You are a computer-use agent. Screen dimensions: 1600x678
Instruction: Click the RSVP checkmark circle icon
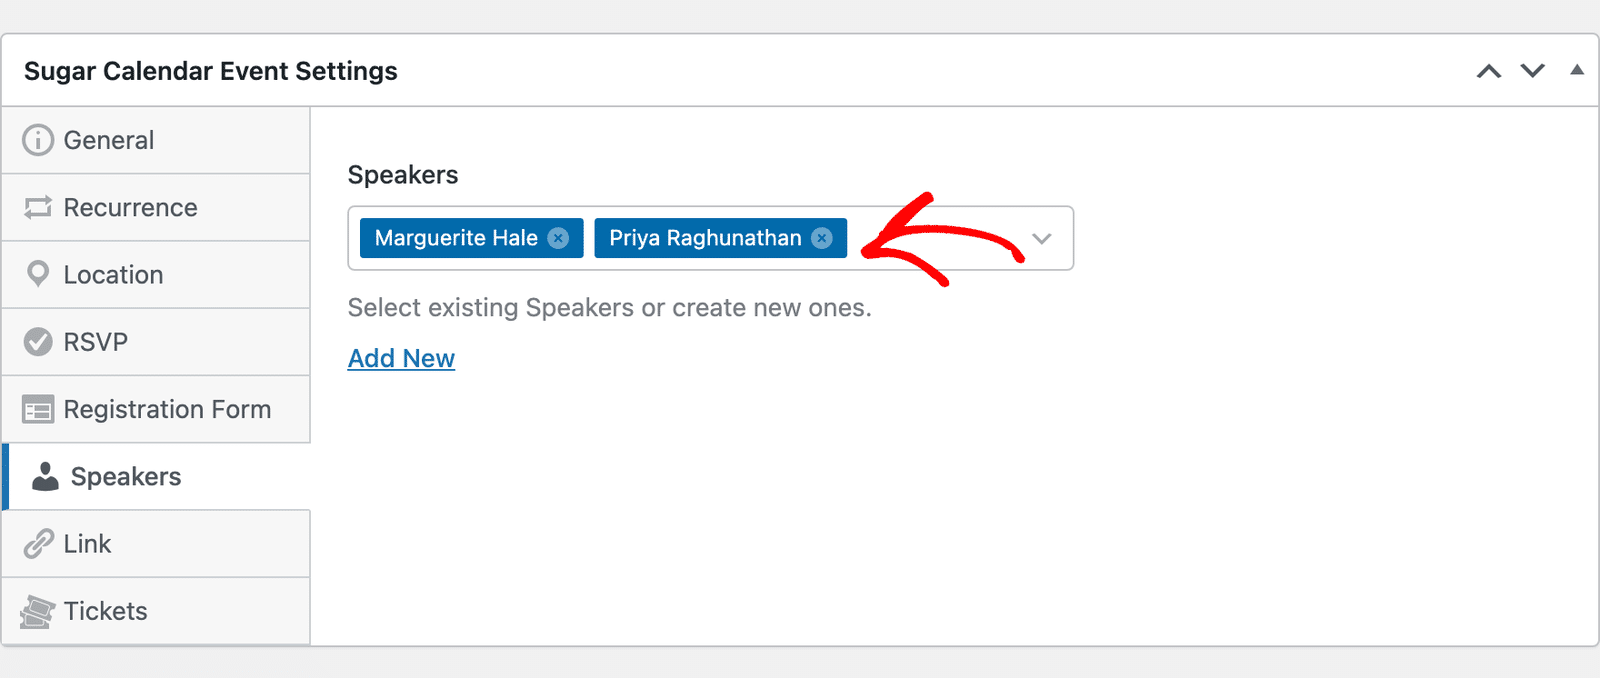tap(38, 342)
